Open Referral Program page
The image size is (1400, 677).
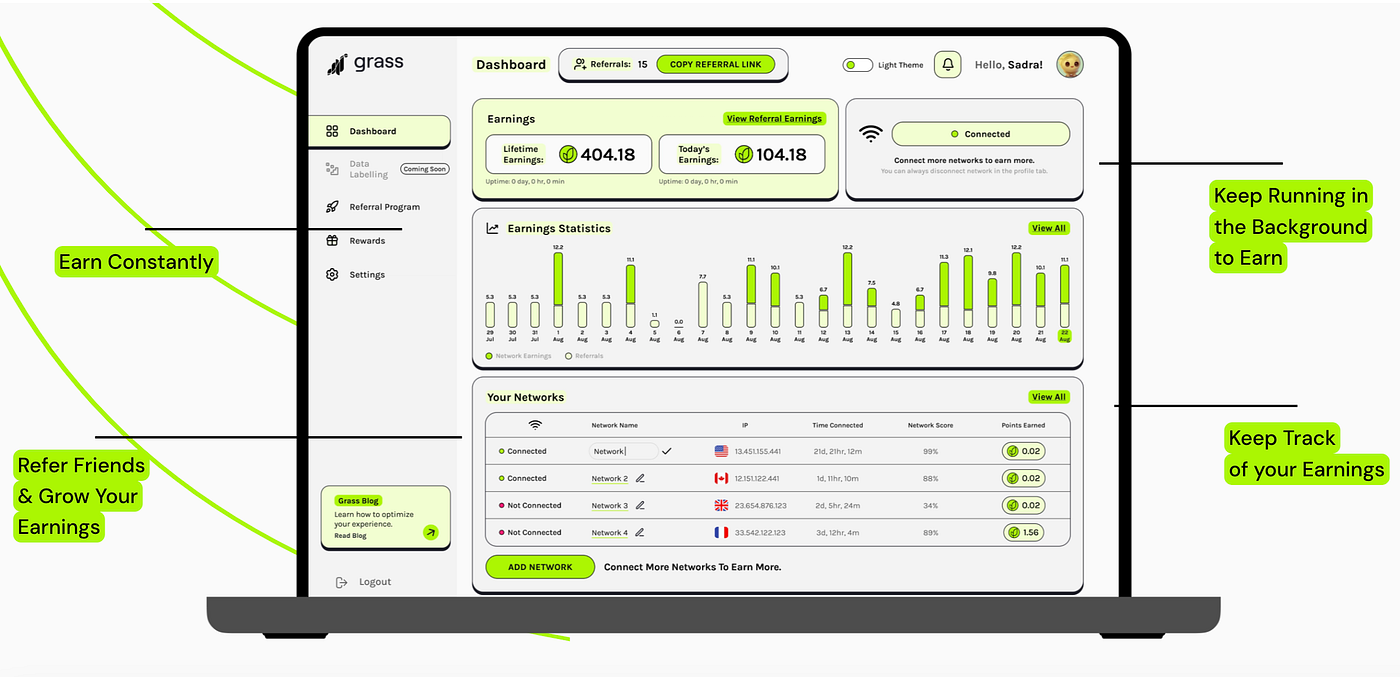click(384, 207)
